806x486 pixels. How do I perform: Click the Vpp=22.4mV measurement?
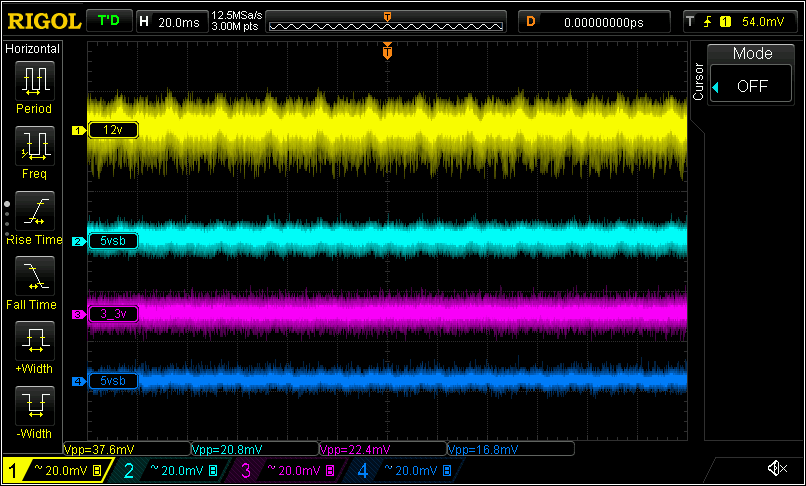(x=382, y=449)
